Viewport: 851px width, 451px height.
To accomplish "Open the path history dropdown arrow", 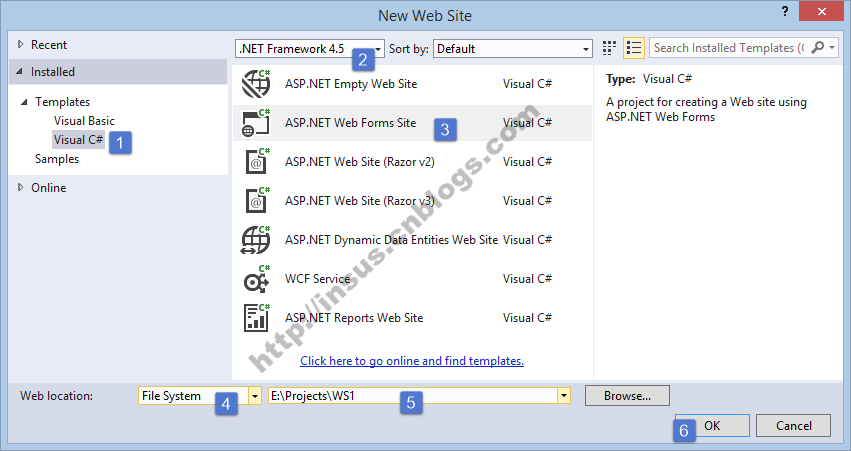I will (564, 396).
